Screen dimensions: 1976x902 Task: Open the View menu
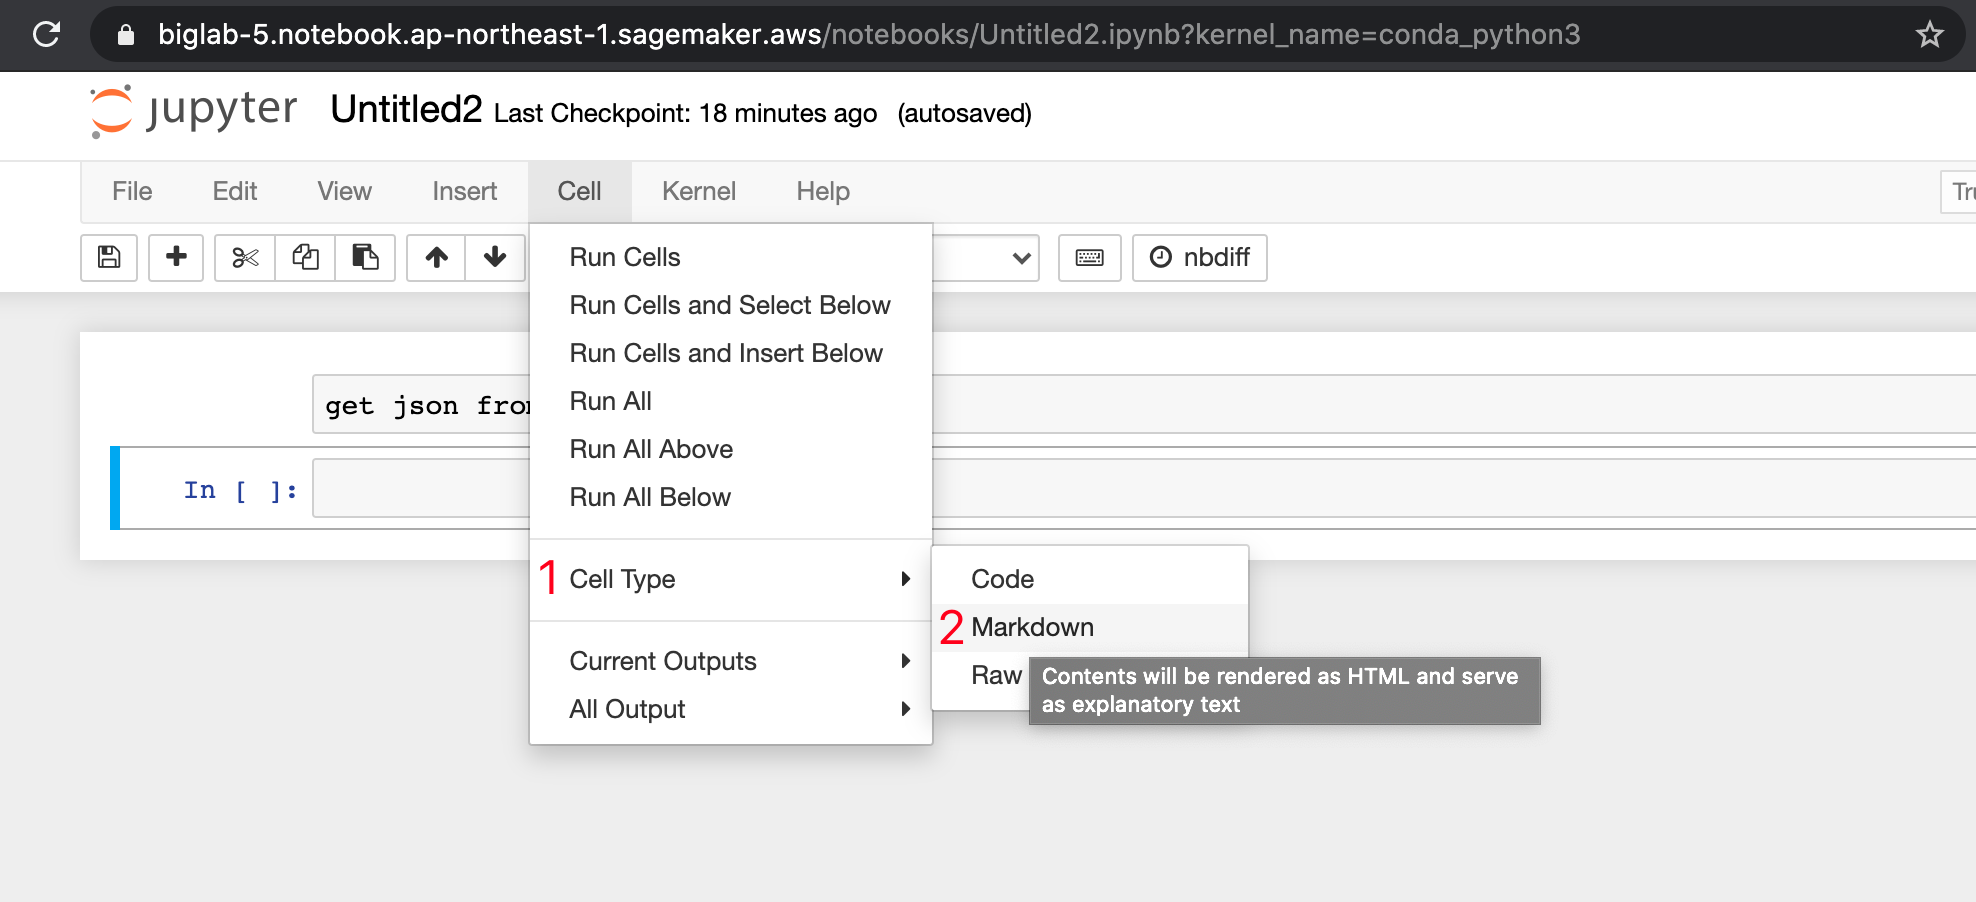[x=345, y=191]
